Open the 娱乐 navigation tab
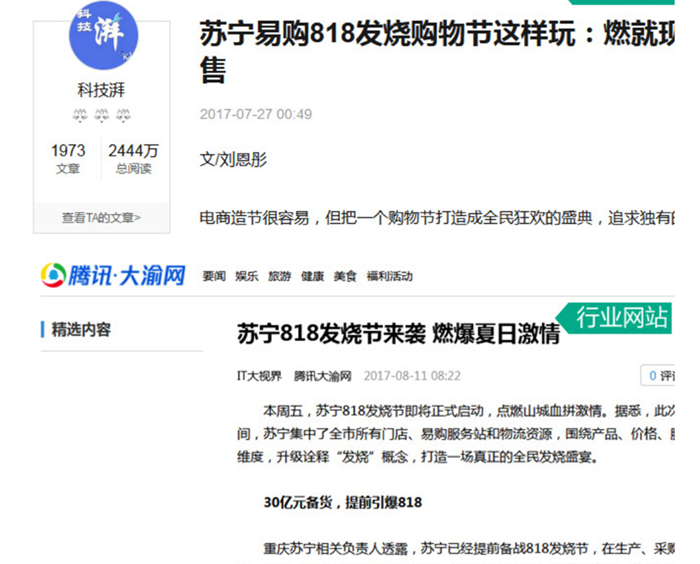The height and width of the screenshot is (564, 700). coord(246,276)
